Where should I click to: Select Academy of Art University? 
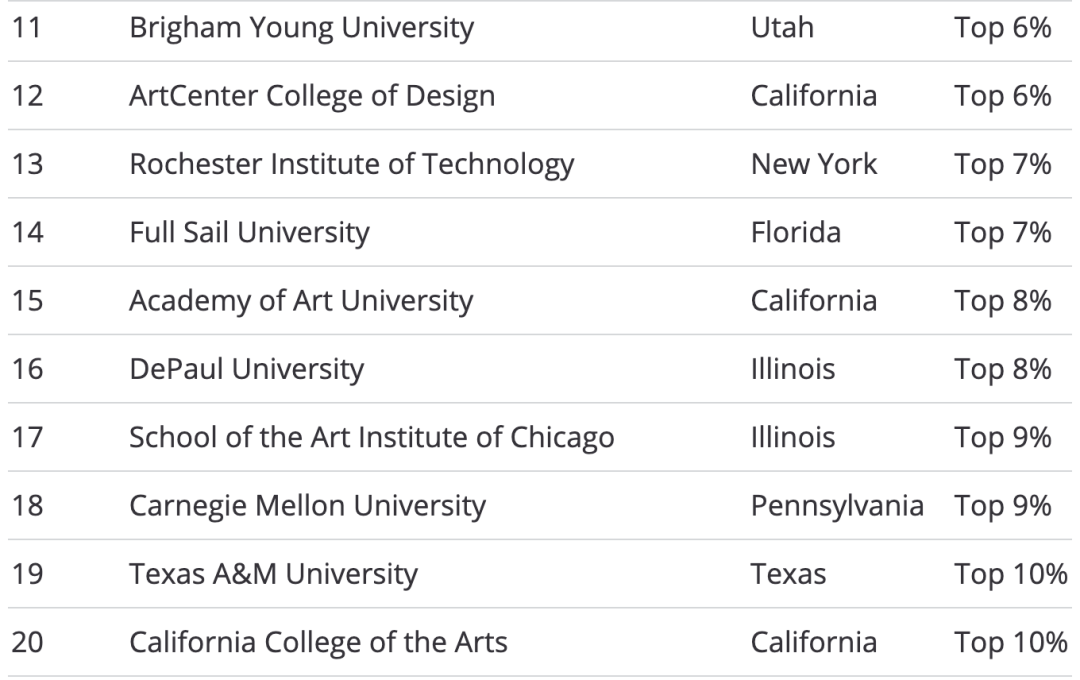[x=301, y=302]
